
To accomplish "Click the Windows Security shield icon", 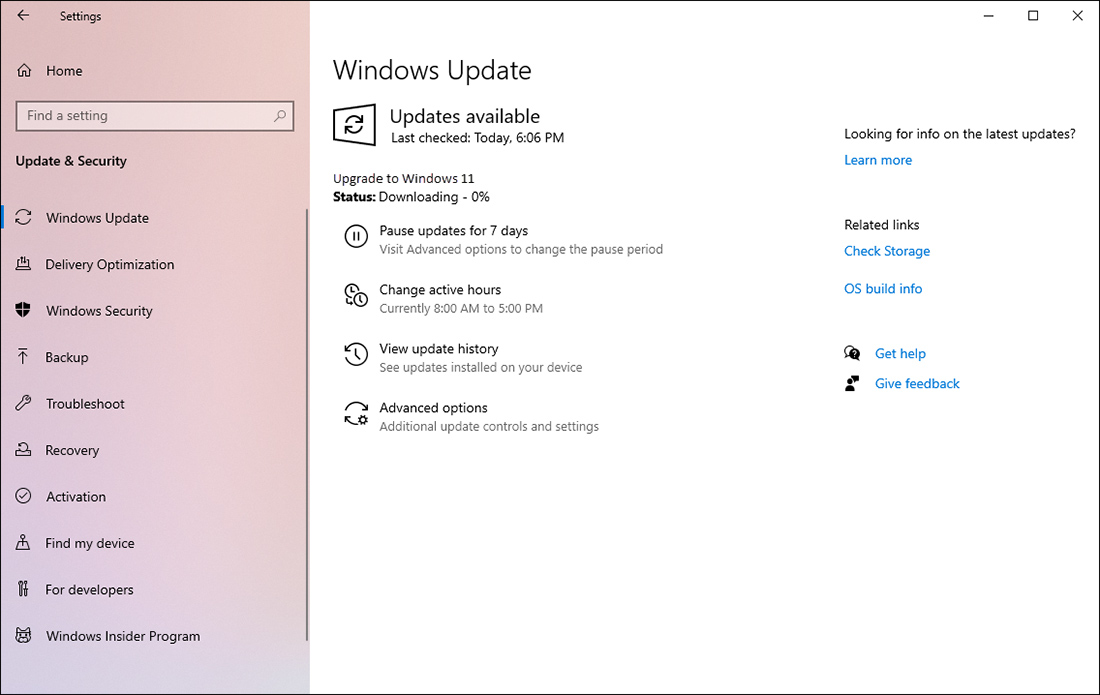I will click(x=22, y=311).
